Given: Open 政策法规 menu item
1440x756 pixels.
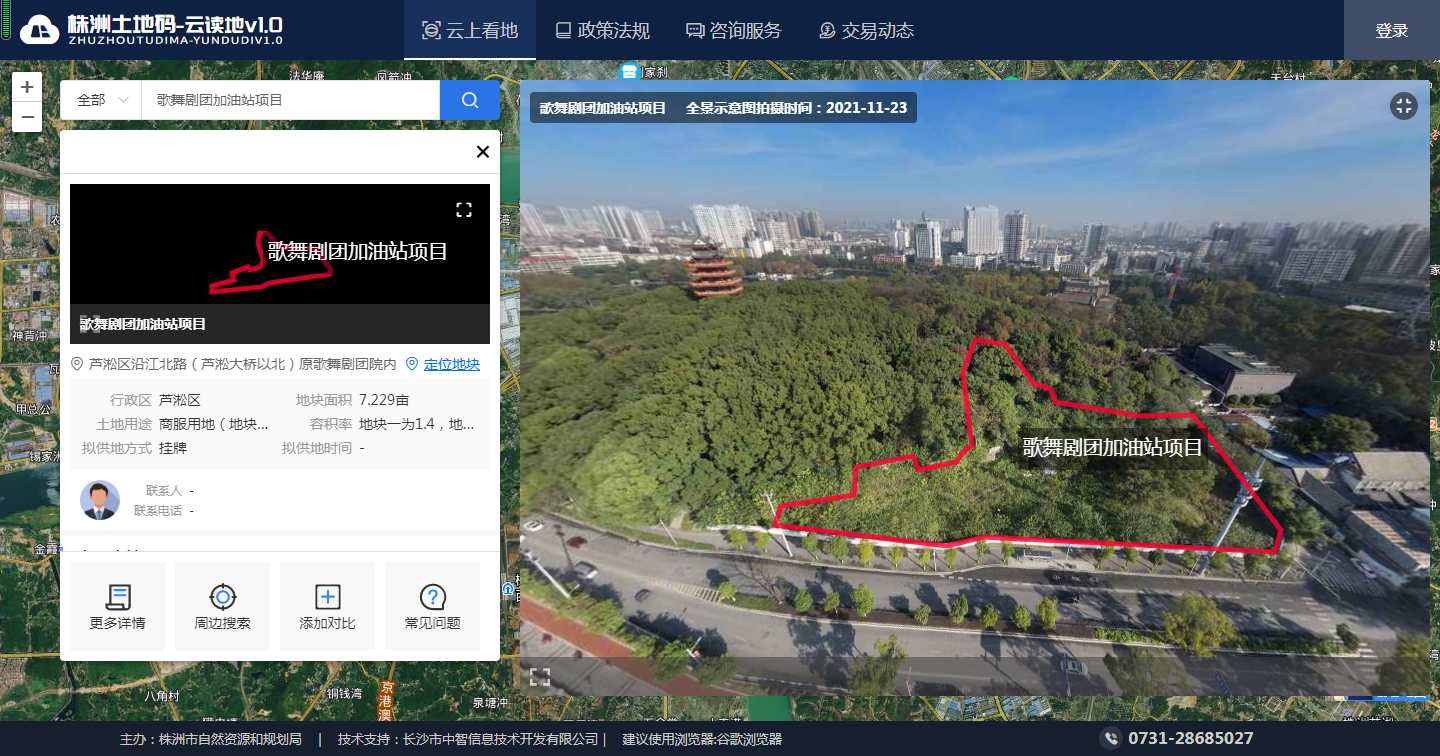Looking at the screenshot, I should pos(603,31).
